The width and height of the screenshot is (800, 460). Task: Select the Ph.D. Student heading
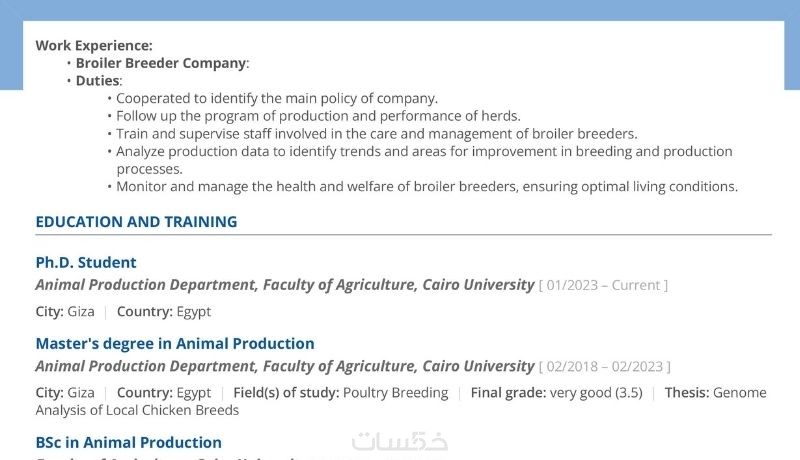pos(86,263)
